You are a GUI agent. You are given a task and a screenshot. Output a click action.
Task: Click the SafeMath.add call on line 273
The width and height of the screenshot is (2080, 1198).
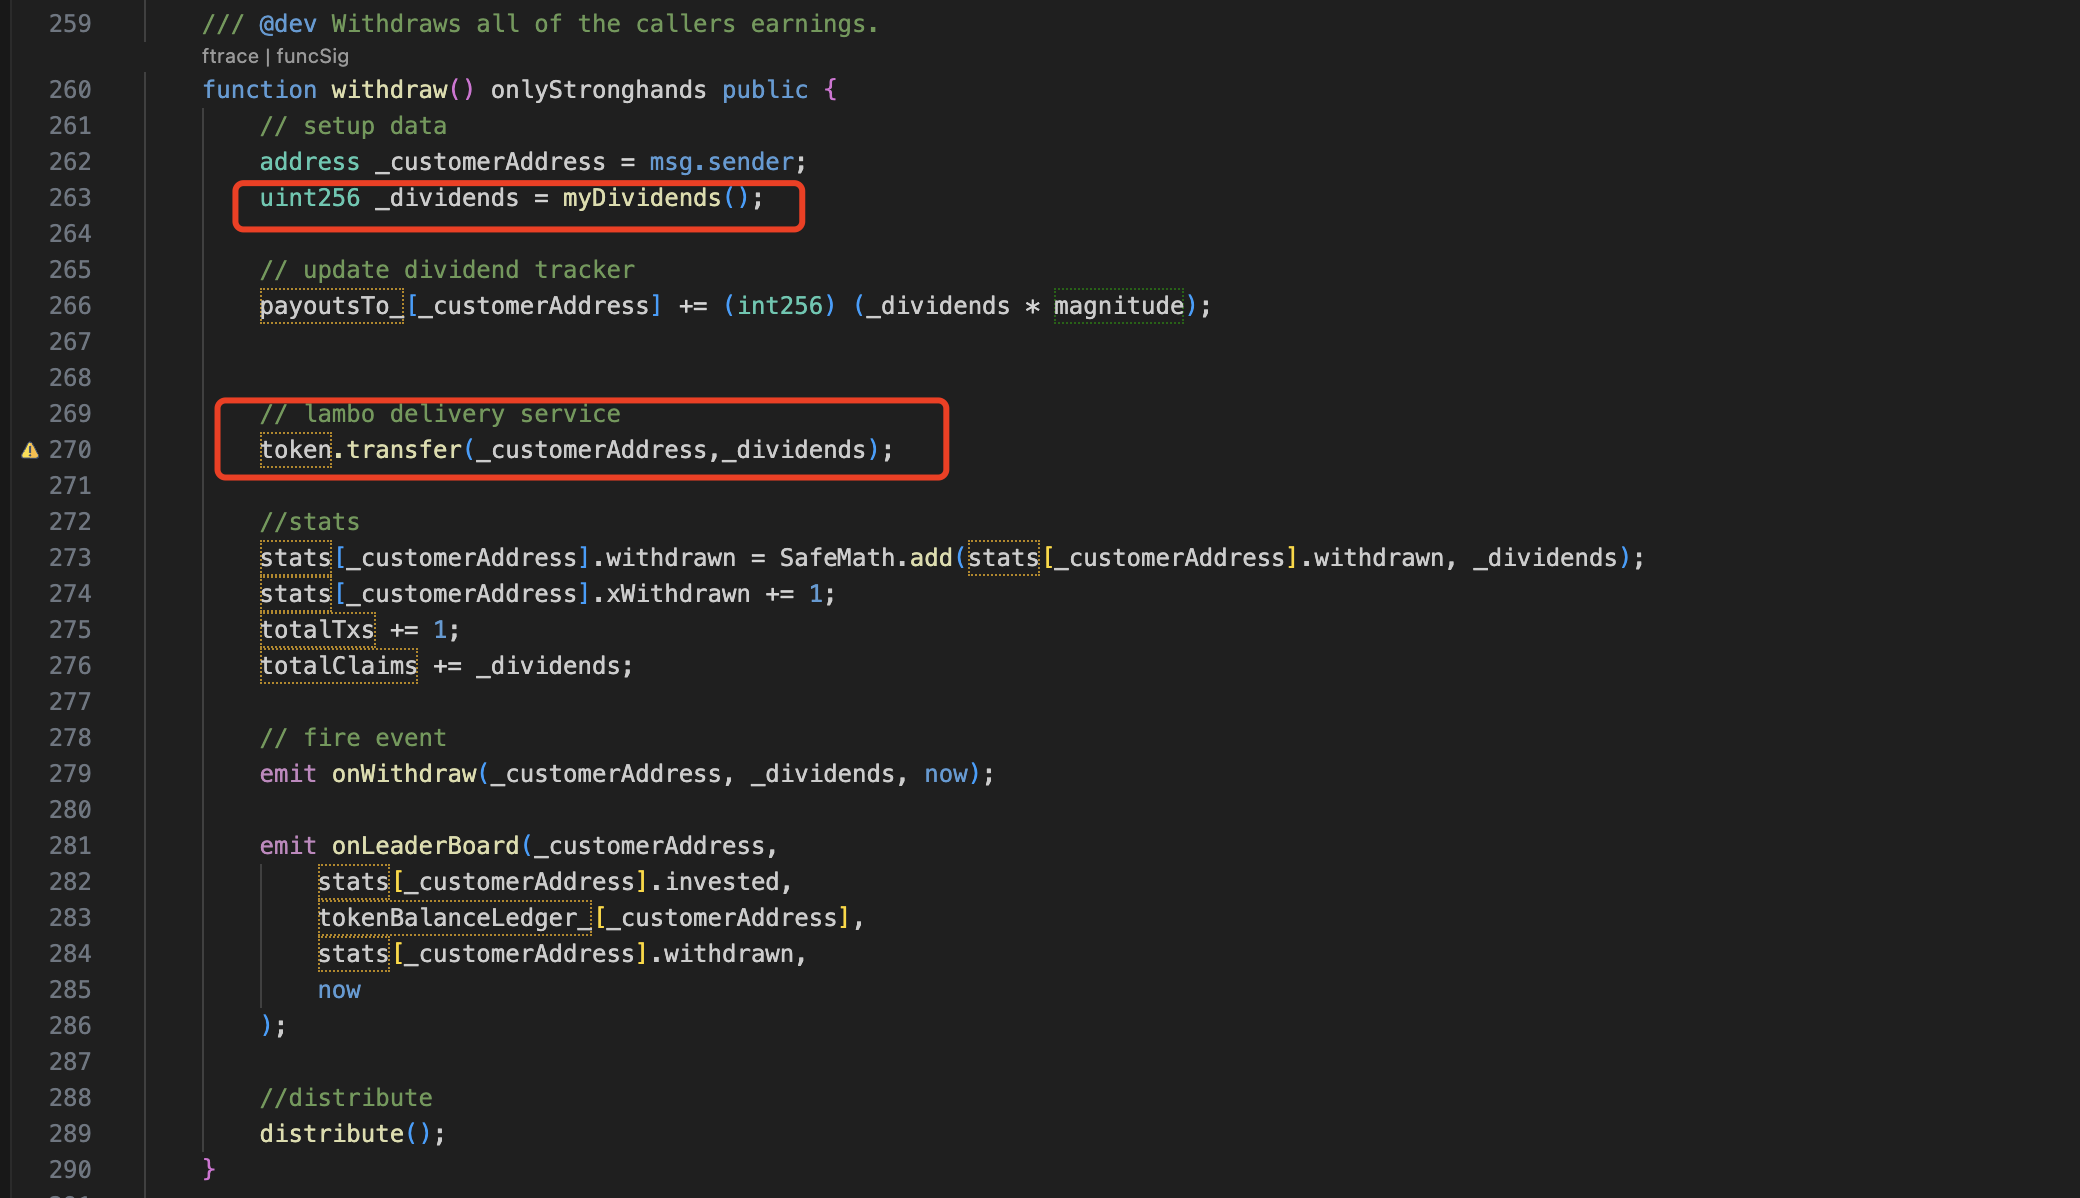pyautogui.click(x=866, y=558)
